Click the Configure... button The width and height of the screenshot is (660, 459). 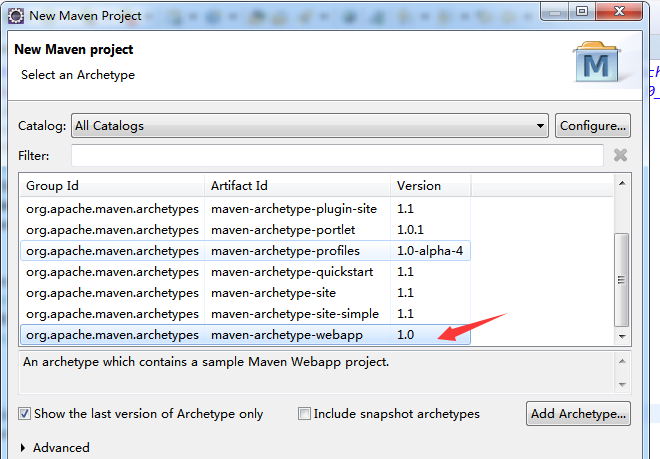593,125
